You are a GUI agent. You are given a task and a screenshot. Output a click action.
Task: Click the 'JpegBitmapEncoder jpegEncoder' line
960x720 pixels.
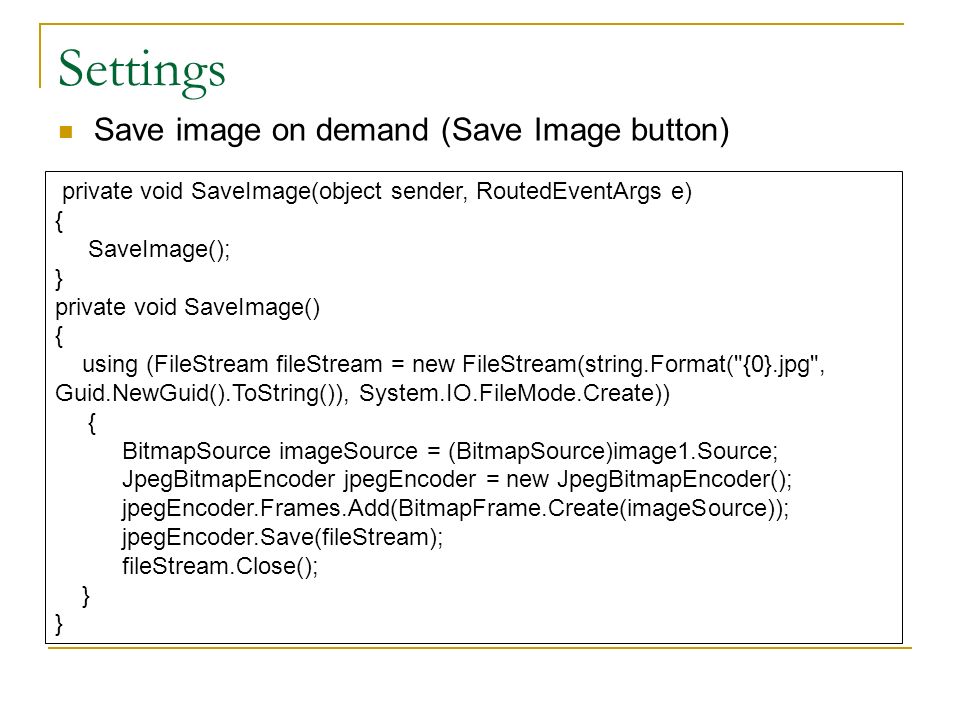pyautogui.click(x=457, y=480)
